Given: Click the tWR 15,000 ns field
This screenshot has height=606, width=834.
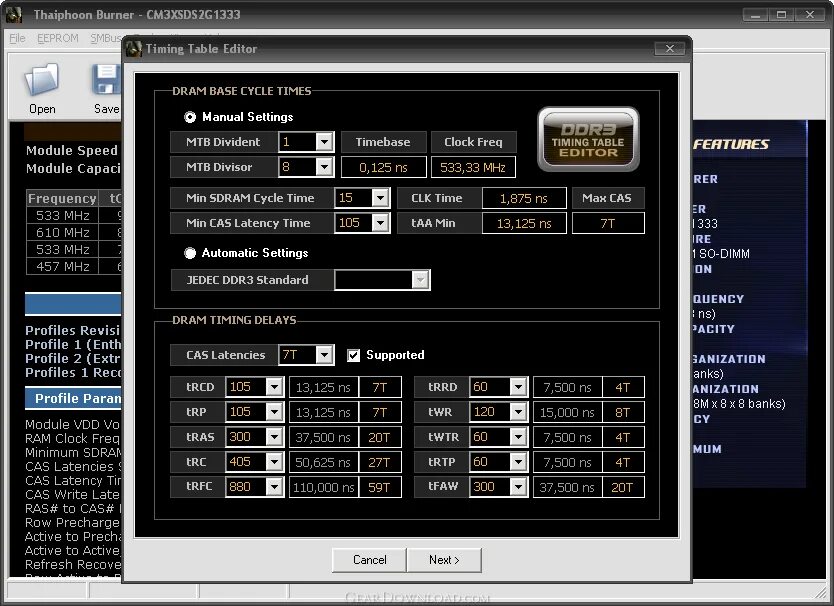Looking at the screenshot, I should (x=568, y=412).
